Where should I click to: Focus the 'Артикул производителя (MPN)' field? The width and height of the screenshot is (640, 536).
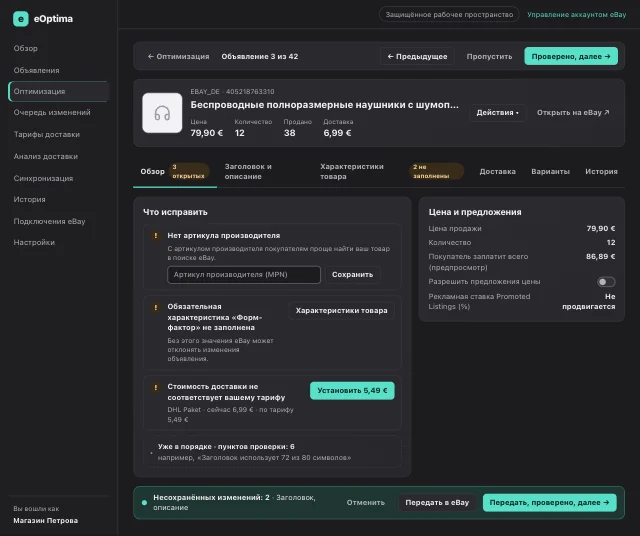pyautogui.click(x=244, y=275)
